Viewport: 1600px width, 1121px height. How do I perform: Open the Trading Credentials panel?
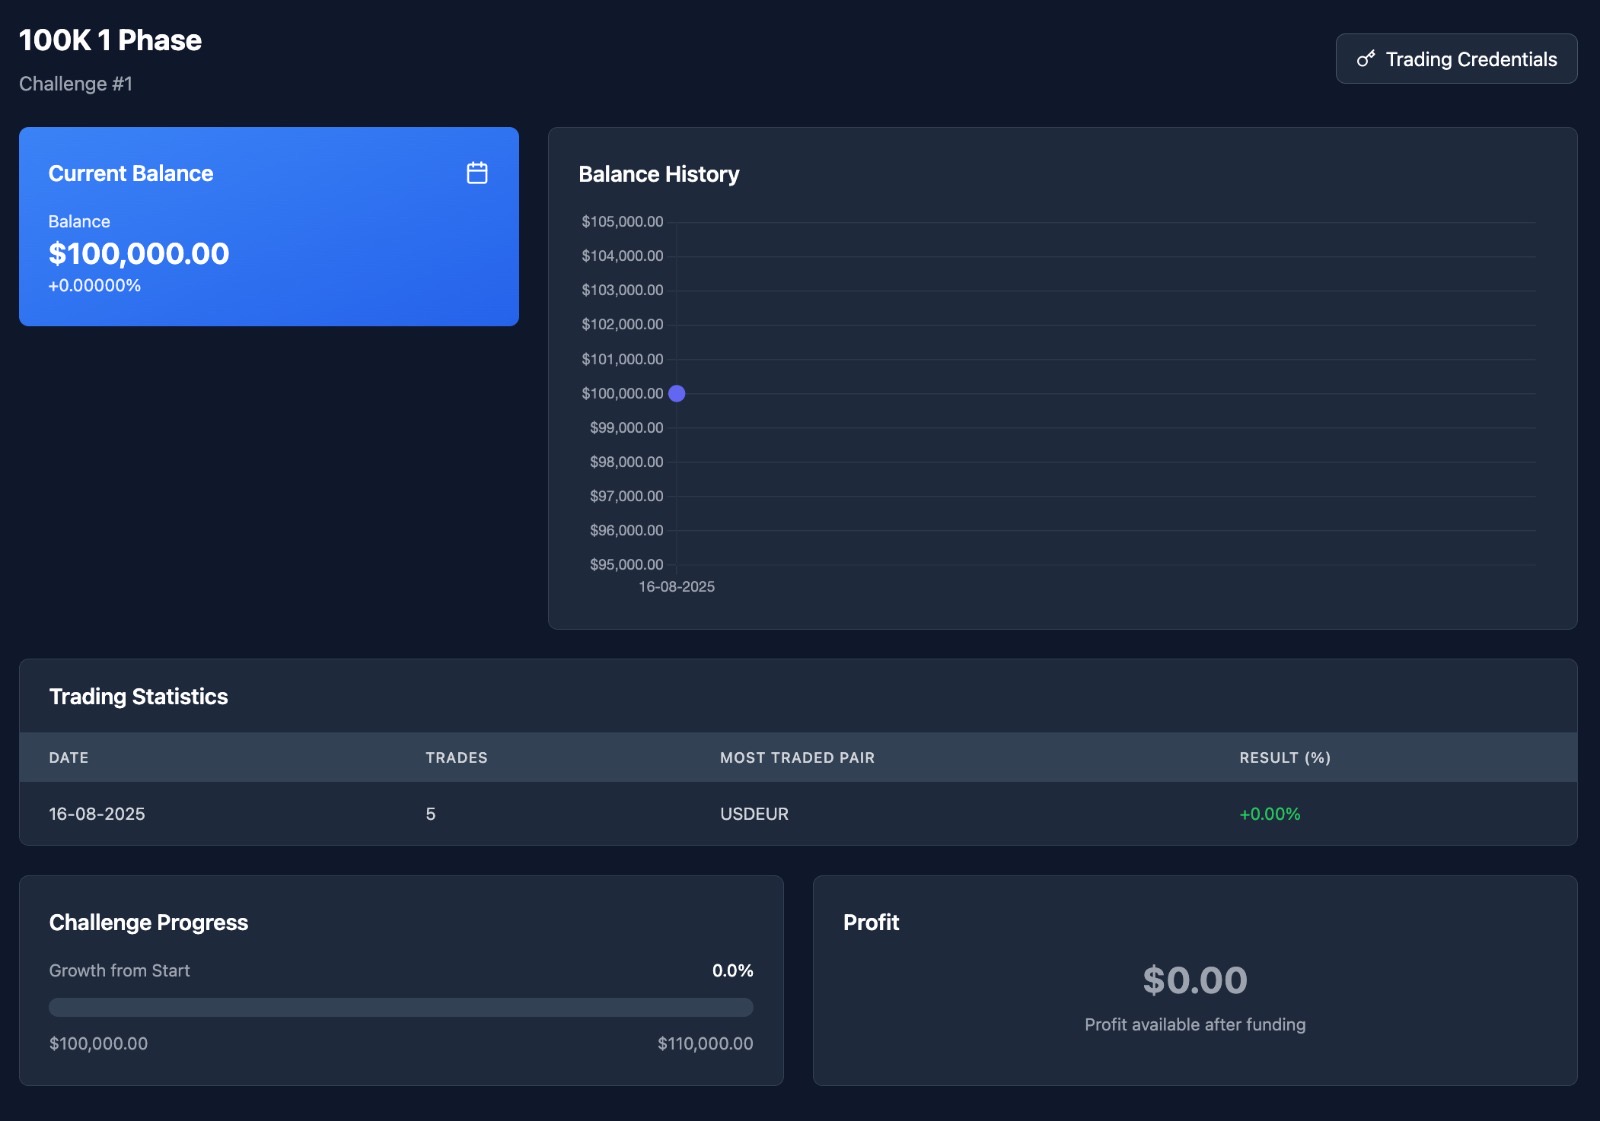click(1456, 58)
